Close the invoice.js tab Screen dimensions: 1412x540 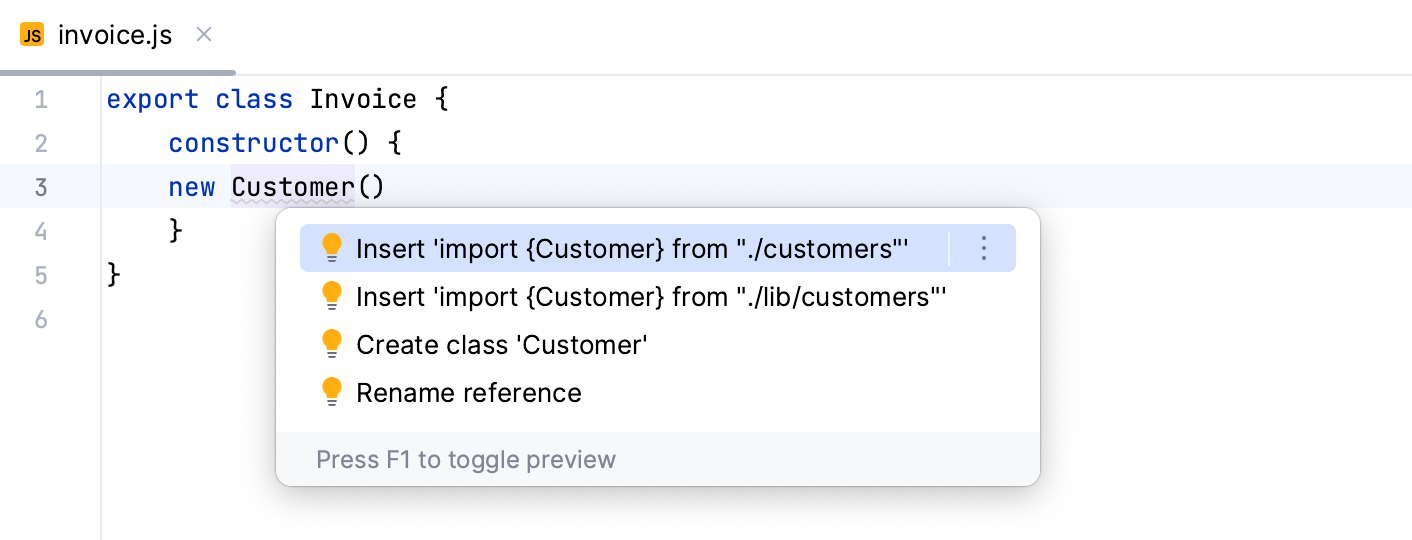click(203, 35)
